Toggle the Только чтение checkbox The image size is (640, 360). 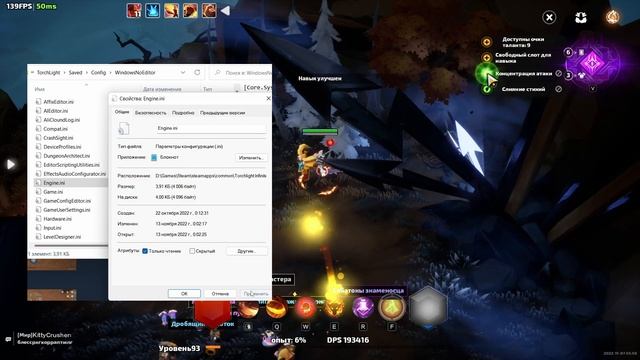pyautogui.click(x=145, y=251)
